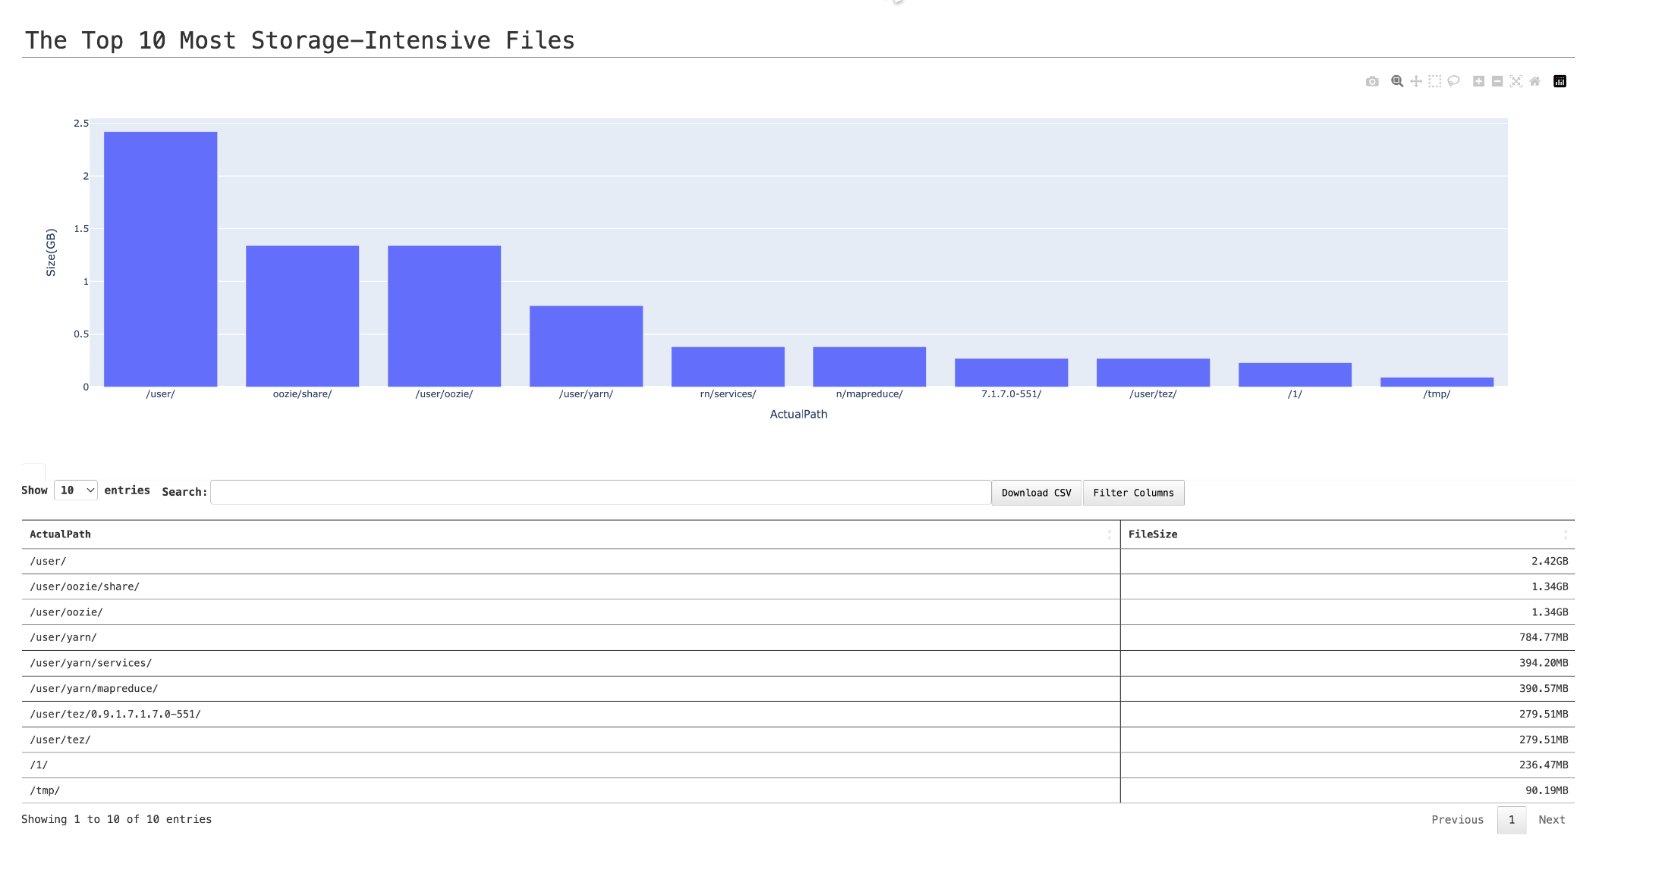This screenshot has height=882, width=1656.
Task: Click the /user/oozie/ bar in chart
Action: [444, 316]
